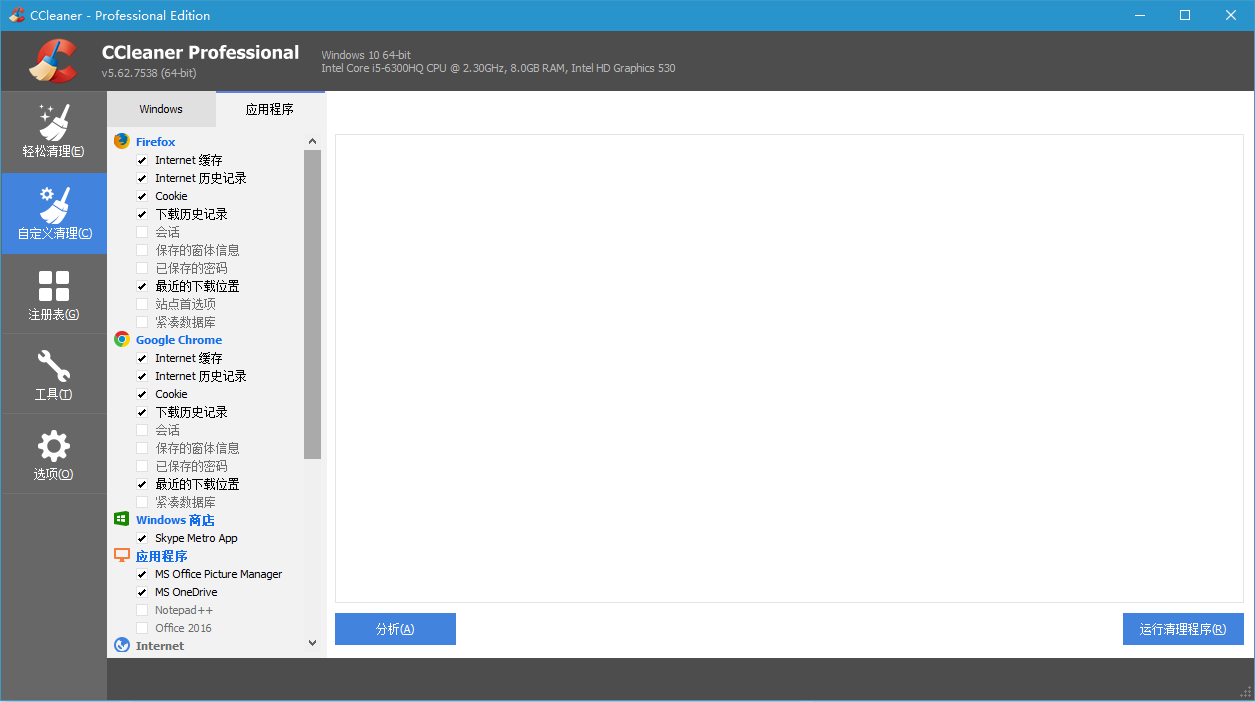Click the Internet category globe icon
This screenshot has height=702, width=1255.
point(122,645)
